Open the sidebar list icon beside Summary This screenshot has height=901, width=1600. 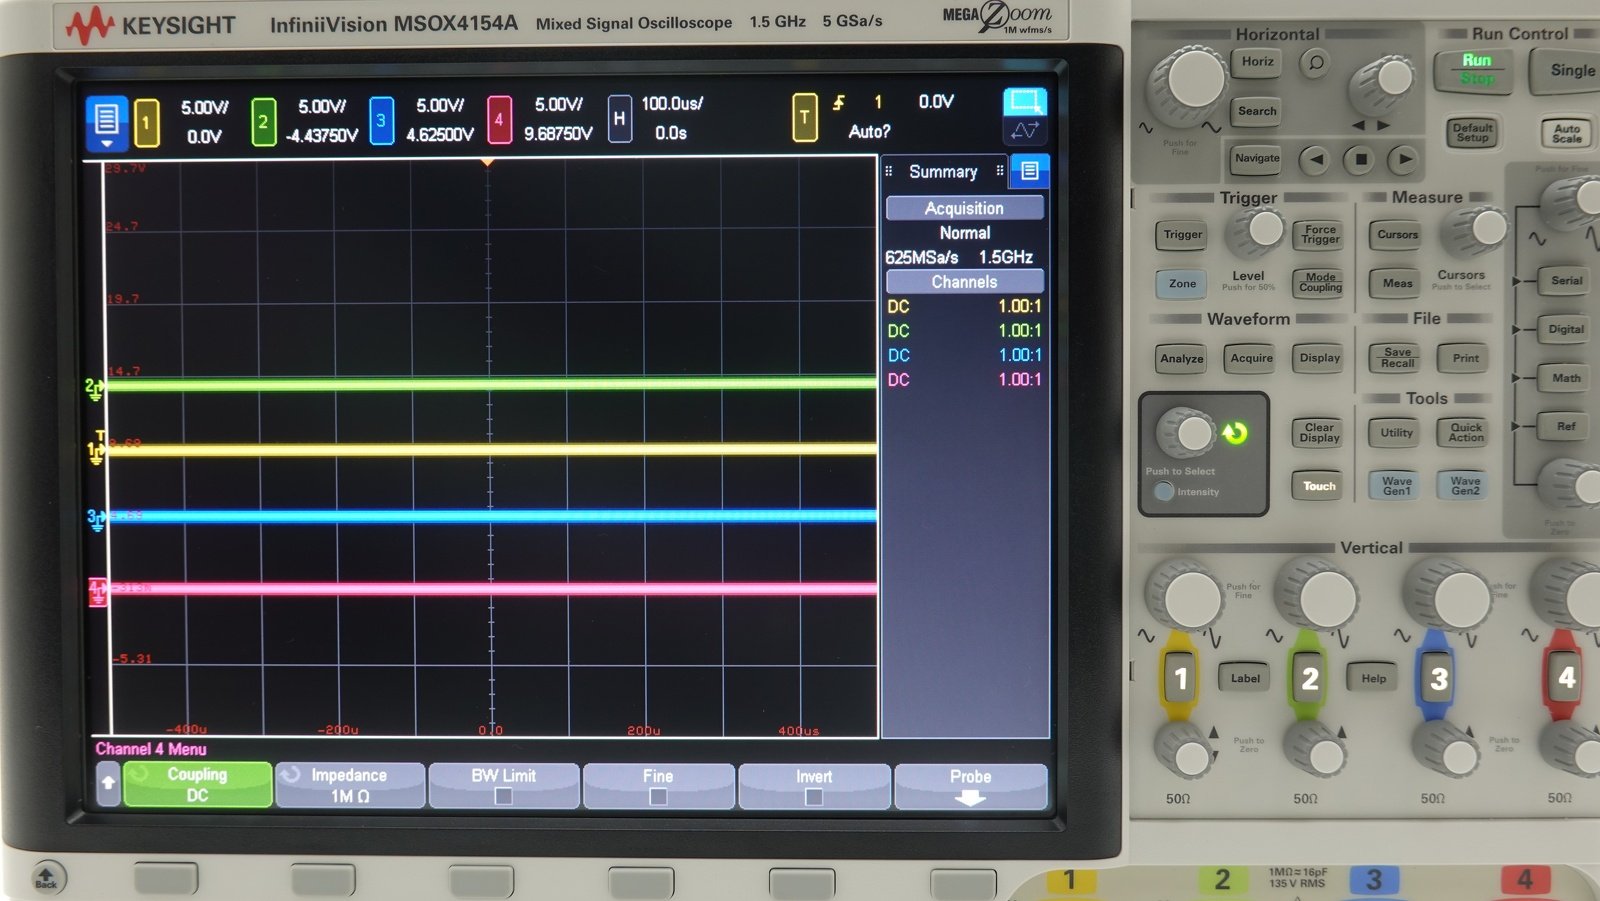(1029, 171)
